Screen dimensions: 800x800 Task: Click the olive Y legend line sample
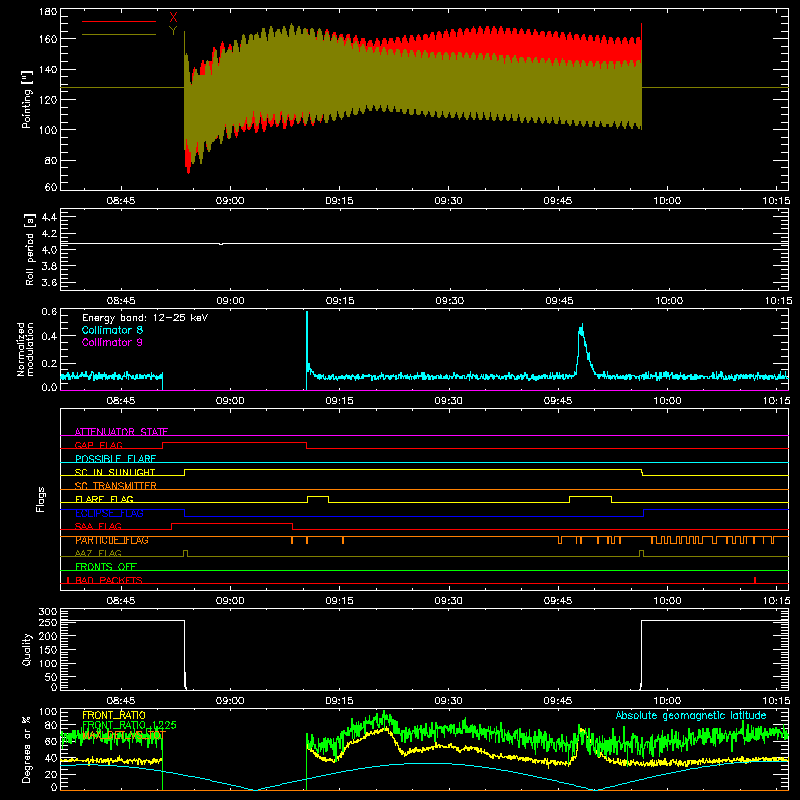[119, 35]
